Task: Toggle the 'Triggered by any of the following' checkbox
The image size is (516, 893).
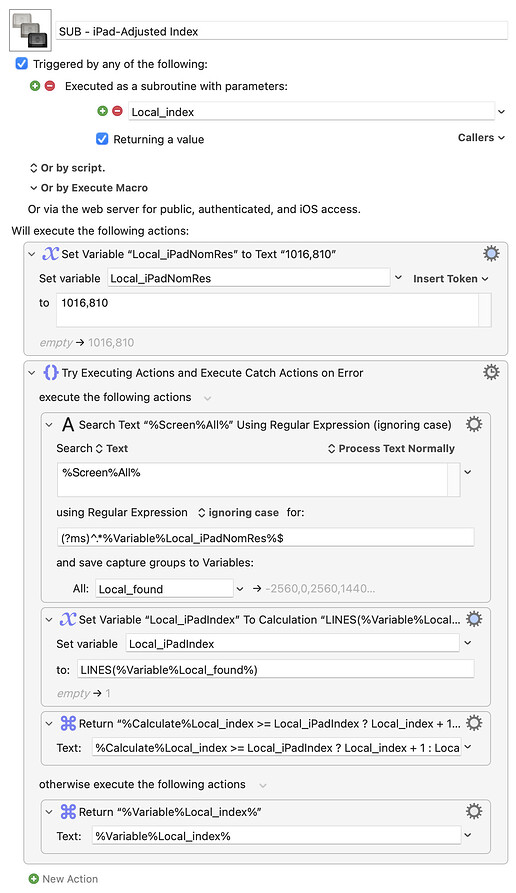Action: coord(22,64)
